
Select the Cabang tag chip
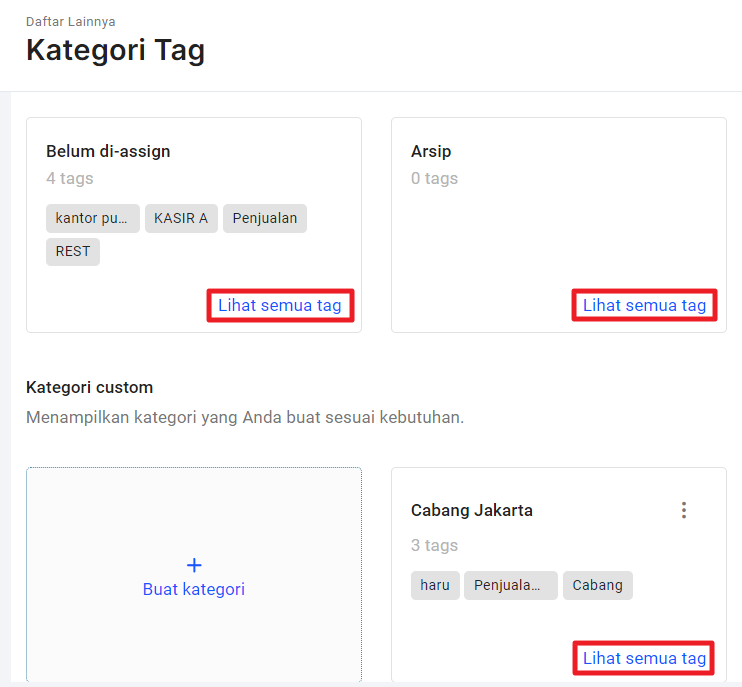pos(598,586)
